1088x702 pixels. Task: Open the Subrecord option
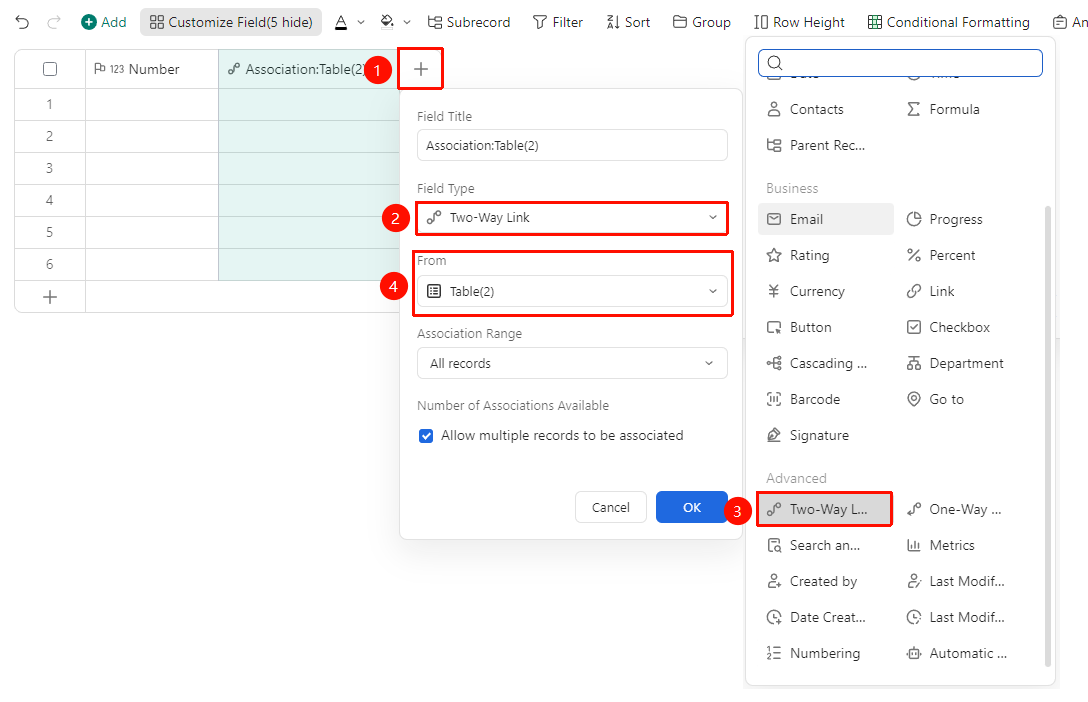coord(468,22)
